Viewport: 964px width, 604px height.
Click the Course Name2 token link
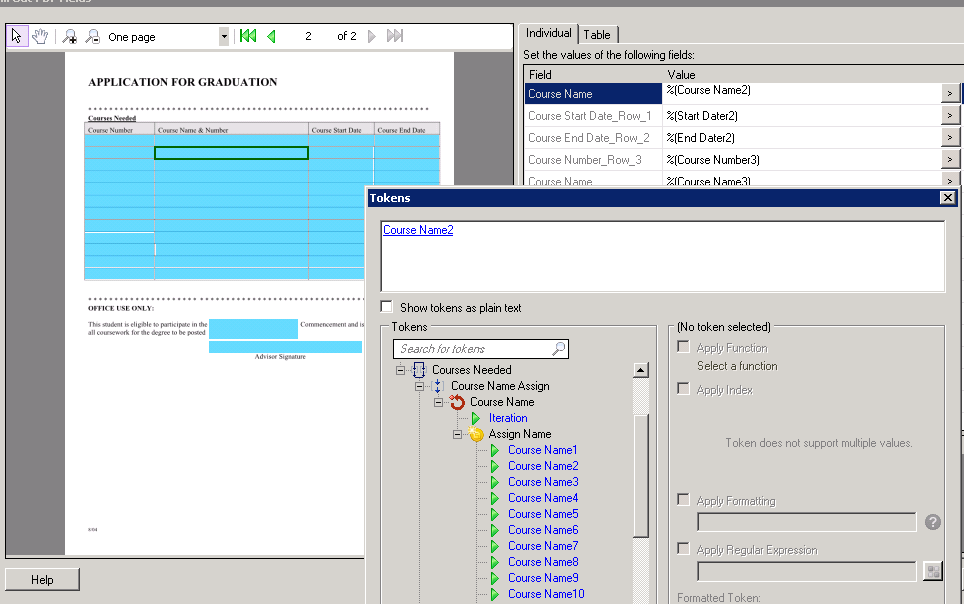tap(418, 230)
